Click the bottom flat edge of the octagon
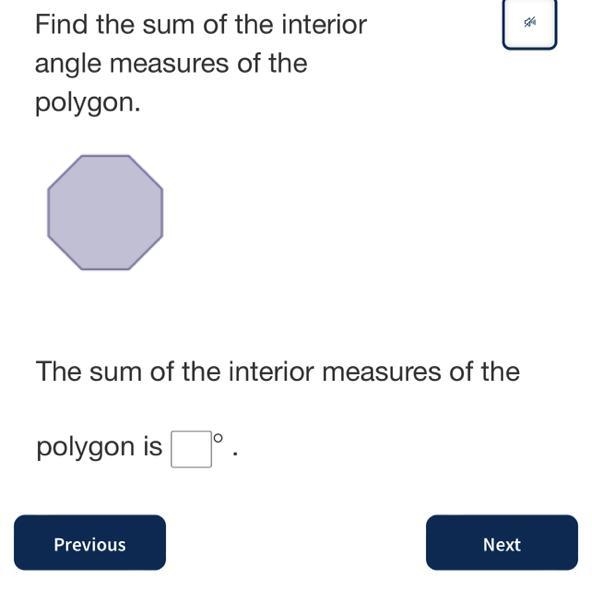The image size is (592, 593). click(x=105, y=269)
